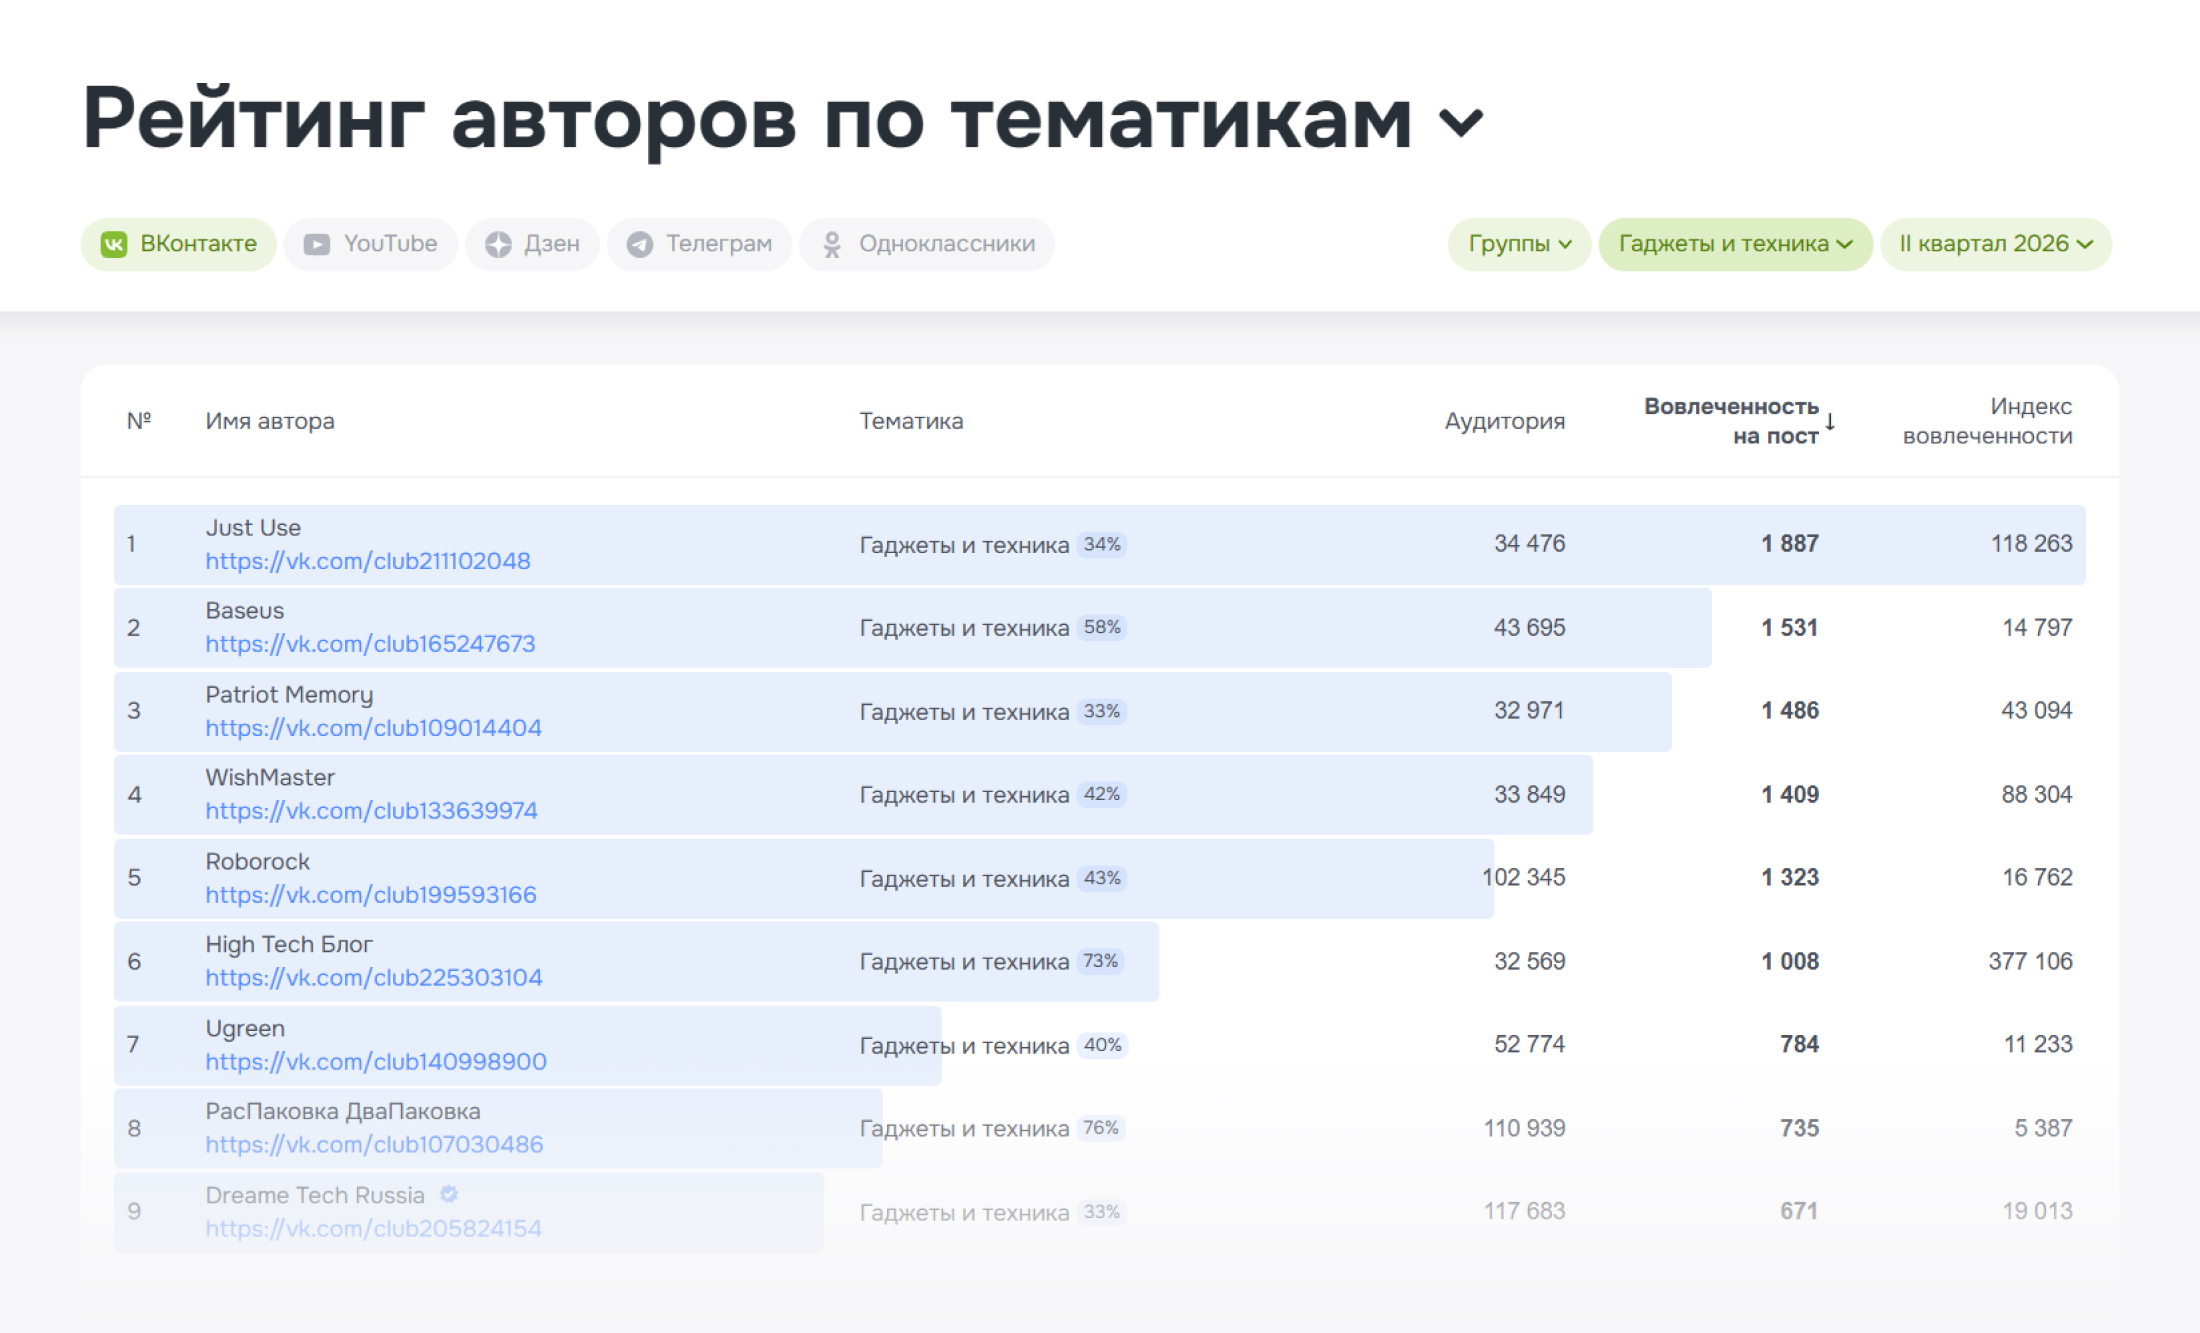Click engagement index value 377 106
The image size is (2200, 1333).
pos(2031,962)
